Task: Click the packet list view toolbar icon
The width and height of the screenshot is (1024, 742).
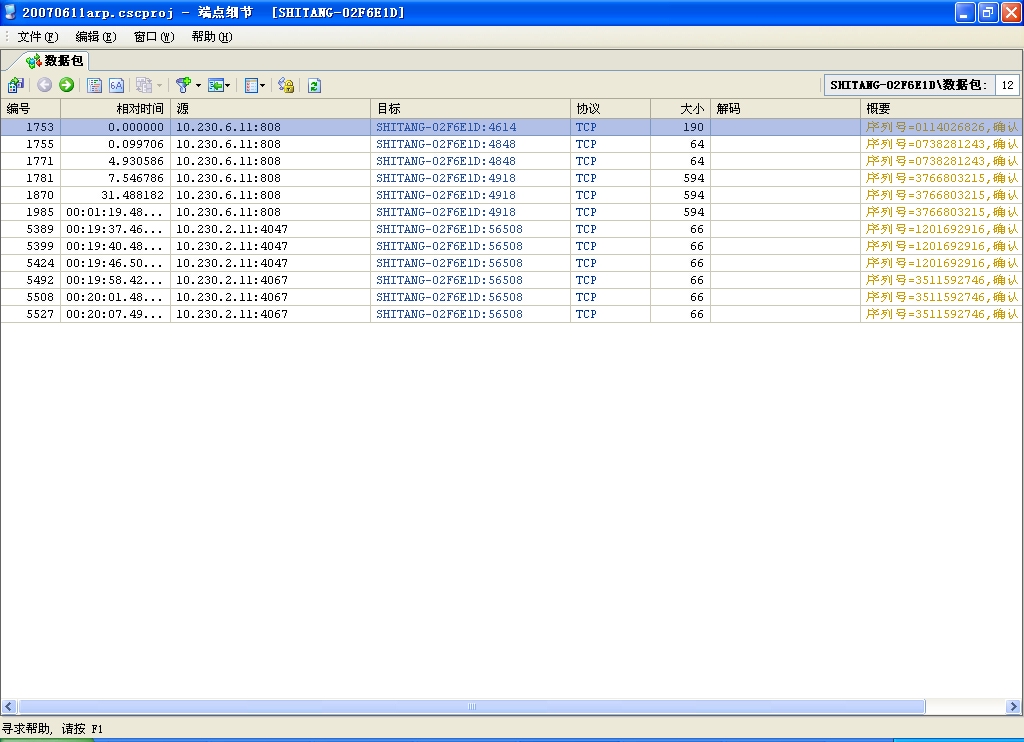Action: click(x=95, y=86)
